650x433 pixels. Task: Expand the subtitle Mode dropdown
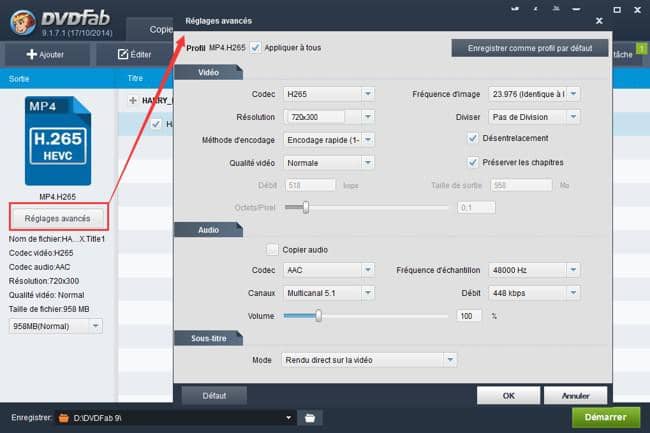[450, 360]
